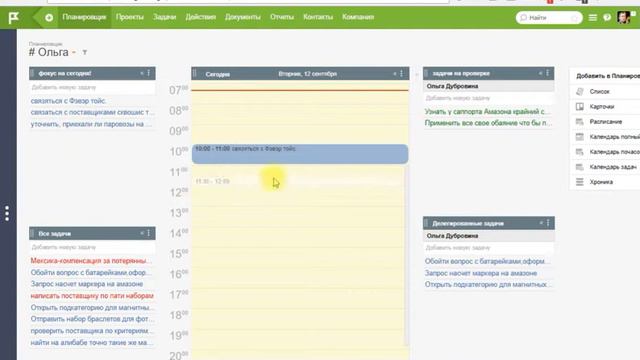Collapse the Задачи на проверке panel arrow
The height and width of the screenshot is (360, 640).
point(541,73)
